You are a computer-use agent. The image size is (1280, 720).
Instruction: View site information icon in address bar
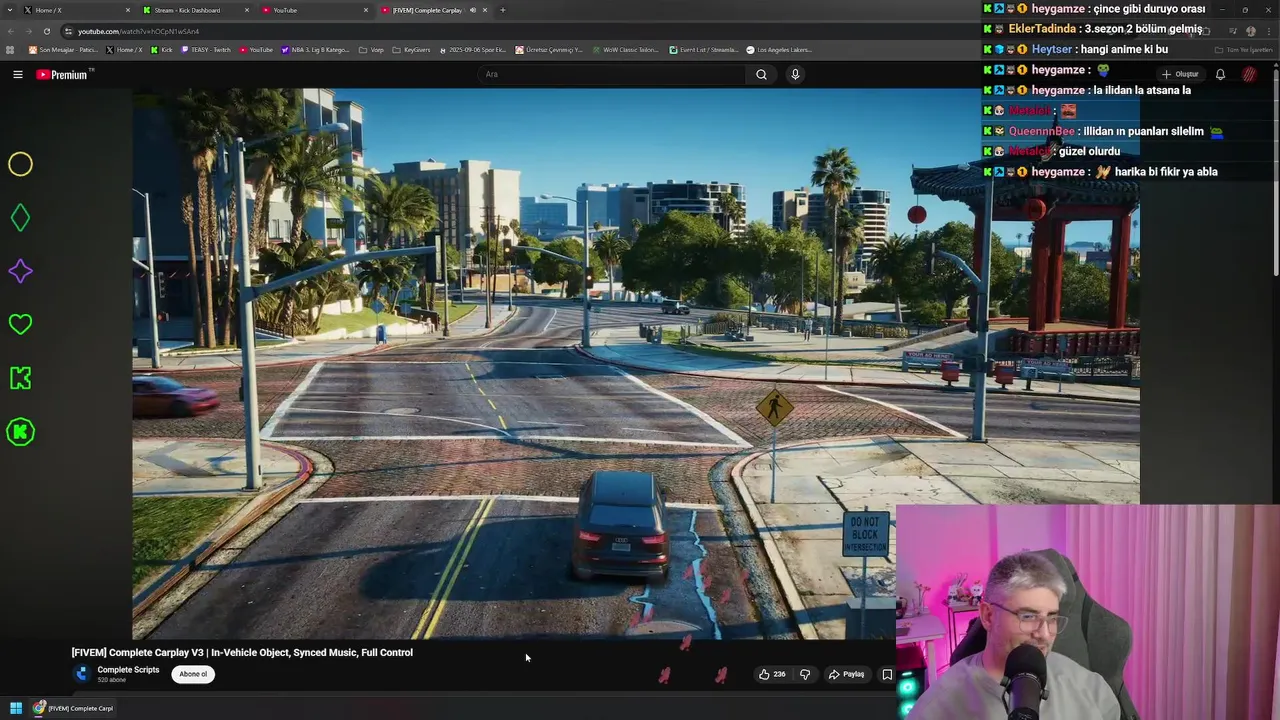[x=68, y=31]
